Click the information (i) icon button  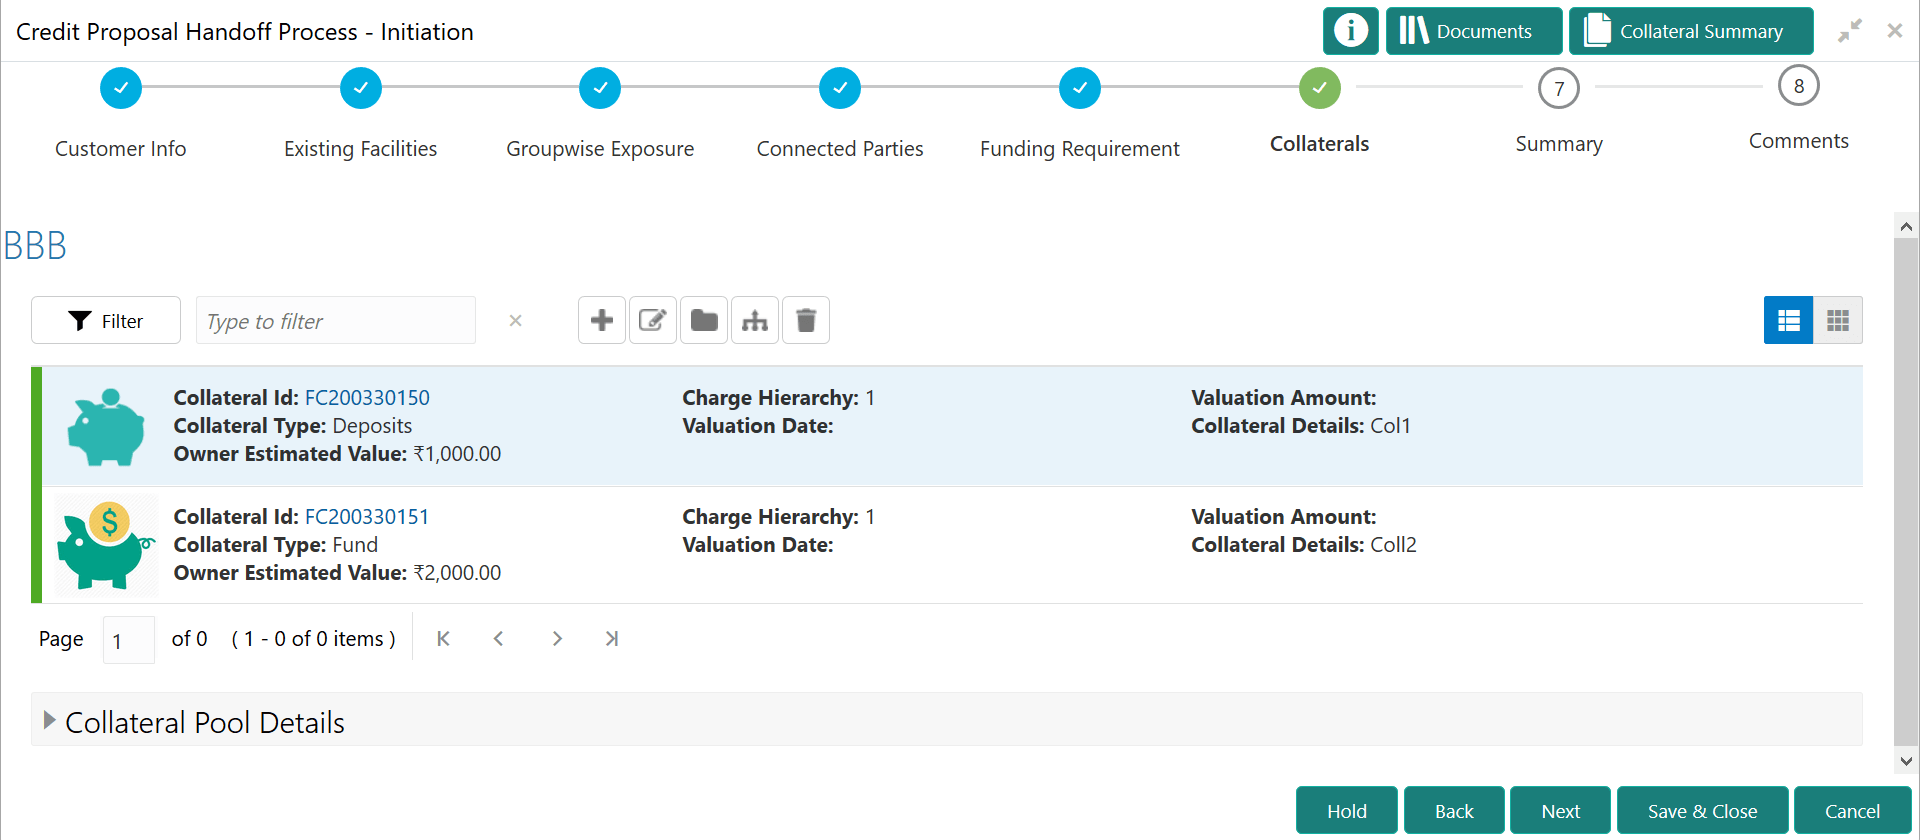[1350, 31]
